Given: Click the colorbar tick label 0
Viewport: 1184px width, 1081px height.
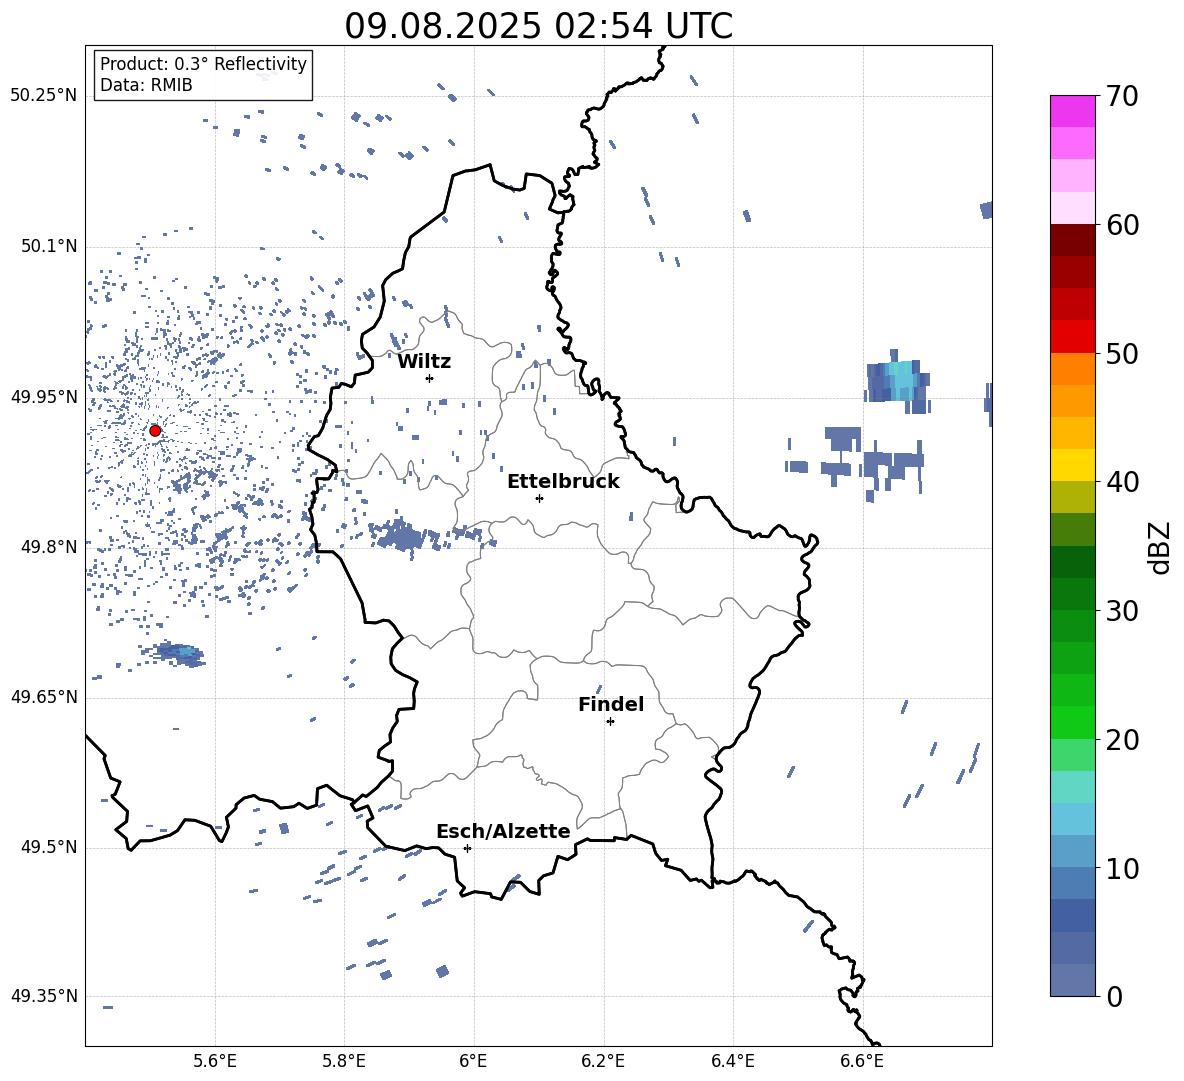Looking at the screenshot, I should (x=1114, y=996).
